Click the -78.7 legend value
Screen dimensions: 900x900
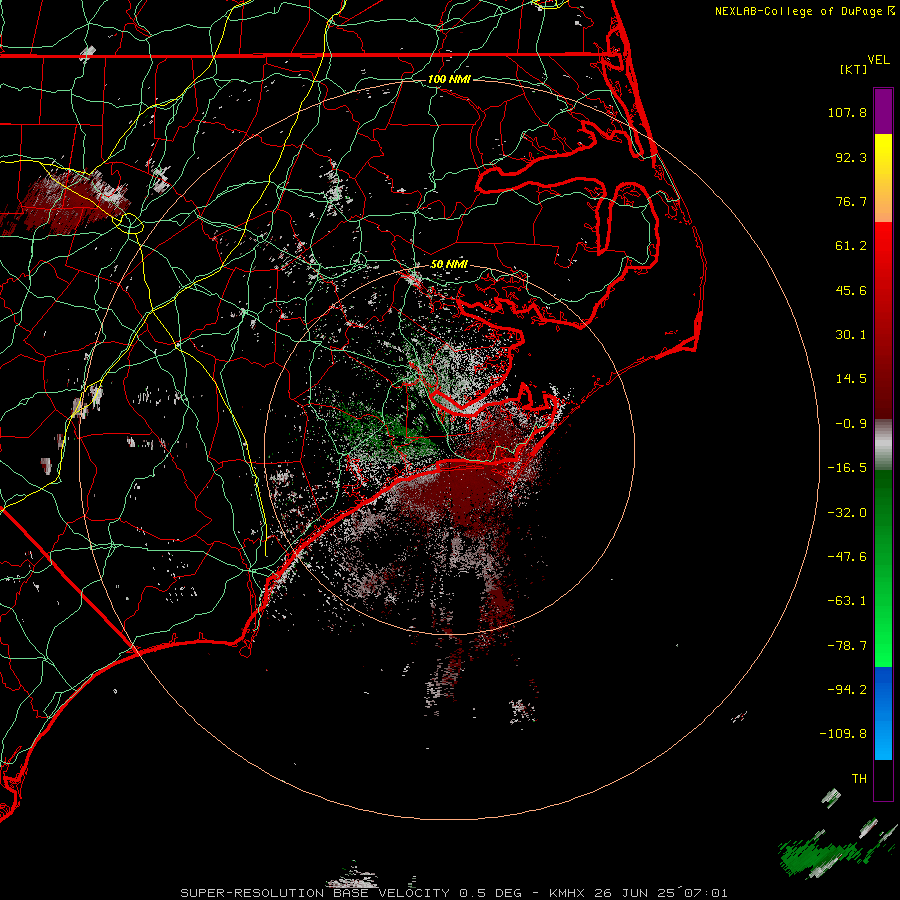[x=847, y=646]
